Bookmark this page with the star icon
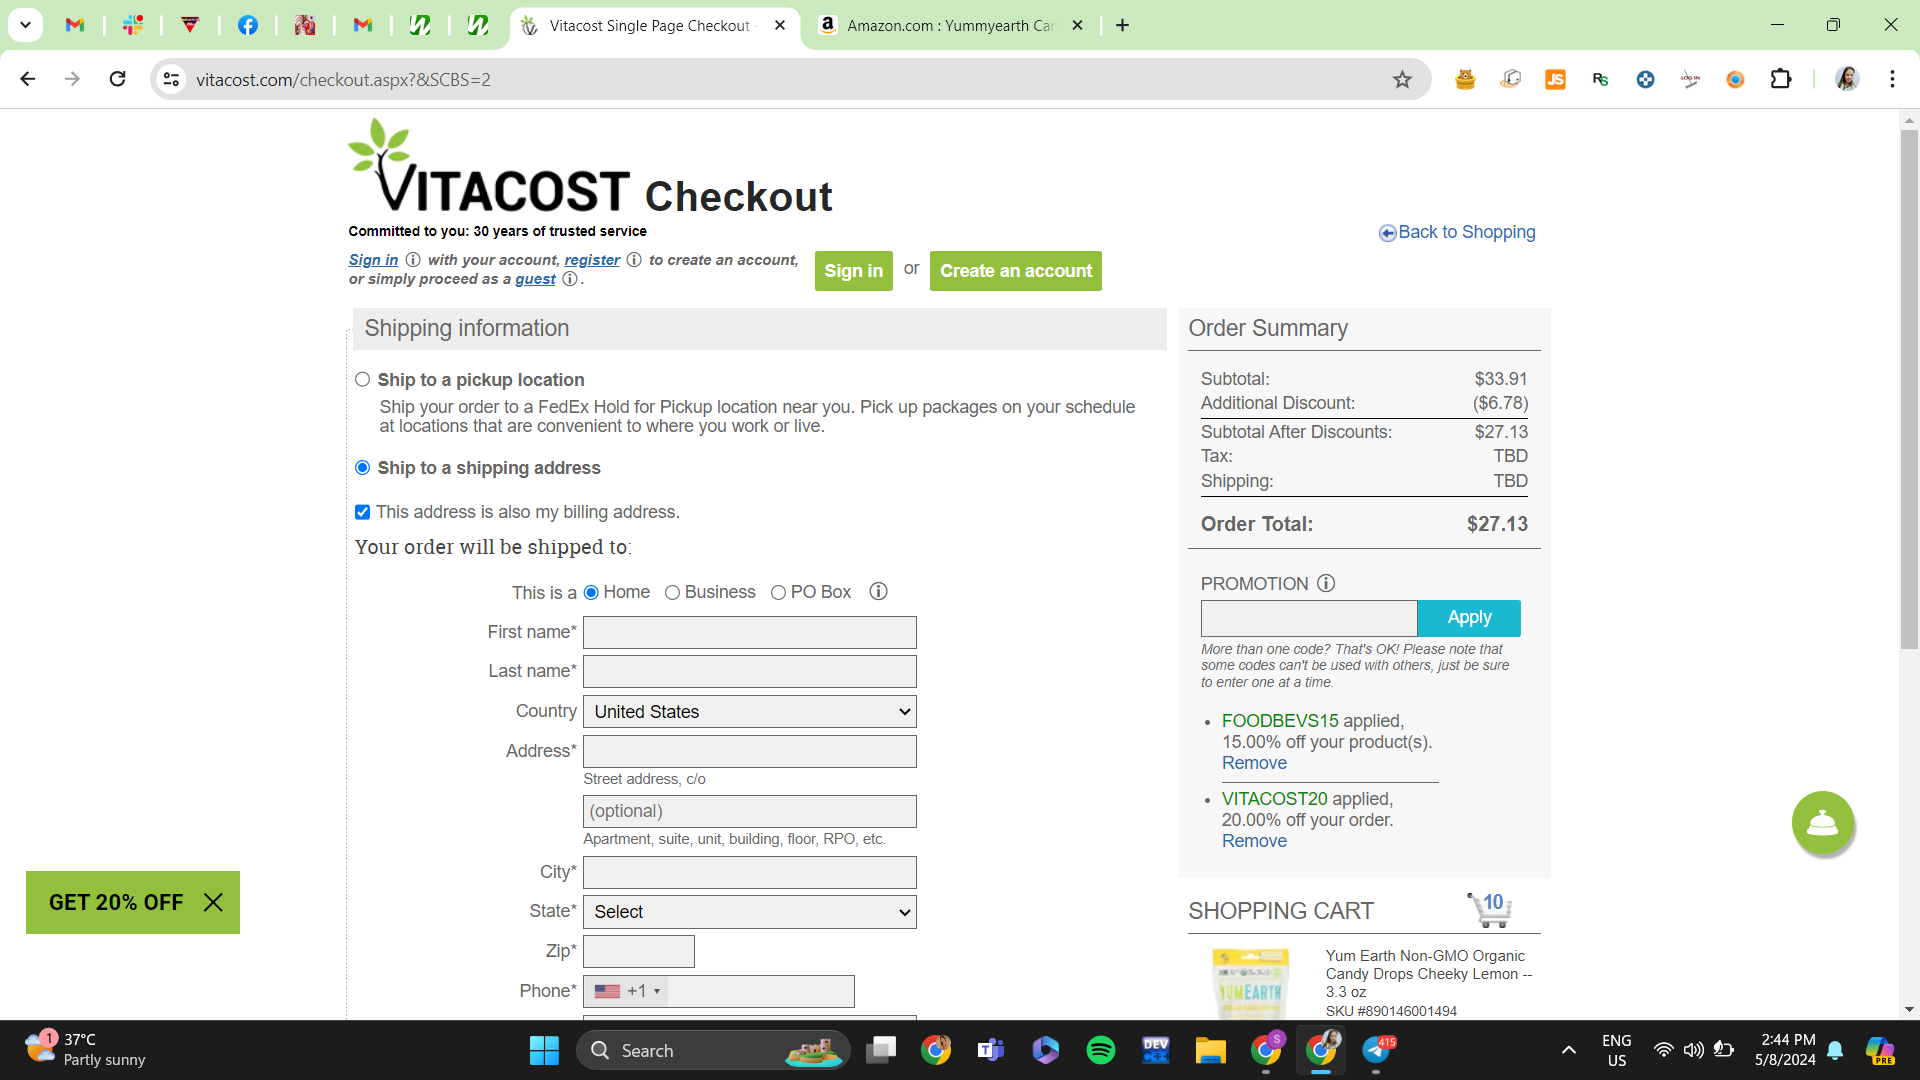The height and width of the screenshot is (1080, 1920). point(1402,79)
